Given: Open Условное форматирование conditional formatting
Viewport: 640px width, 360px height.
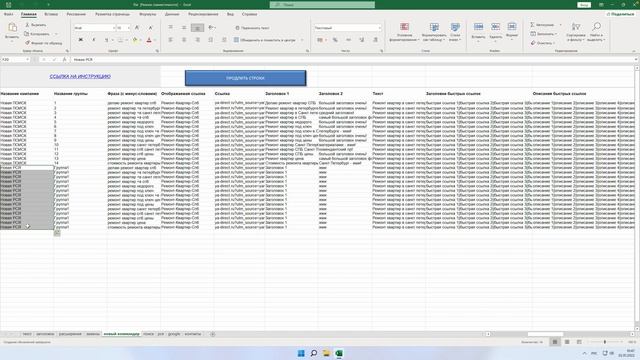Looking at the screenshot, I should 404,32.
